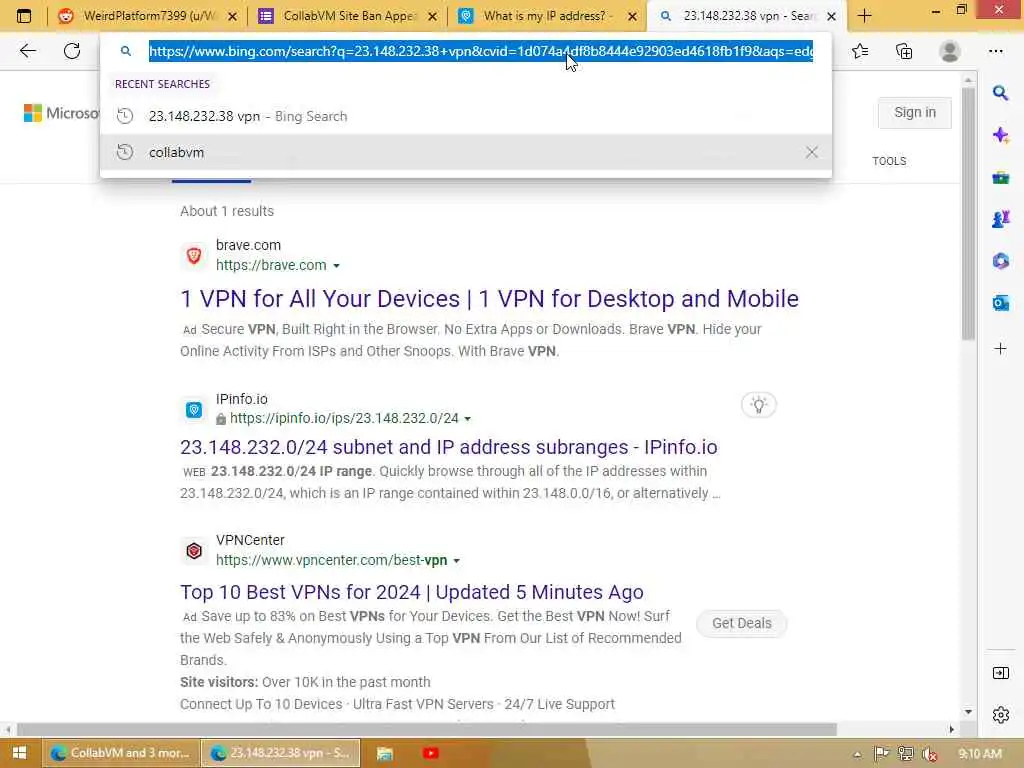Click the lightbulb insights icon beside IPinfo result
The image size is (1024, 768).
pyautogui.click(x=758, y=405)
